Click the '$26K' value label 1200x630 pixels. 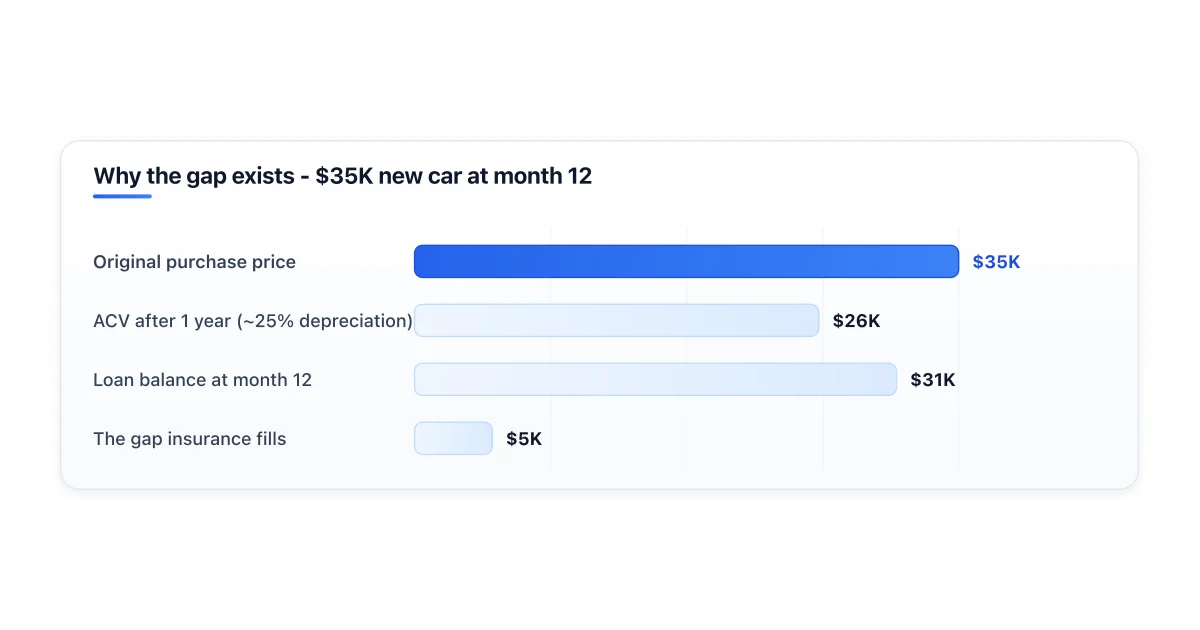(856, 321)
